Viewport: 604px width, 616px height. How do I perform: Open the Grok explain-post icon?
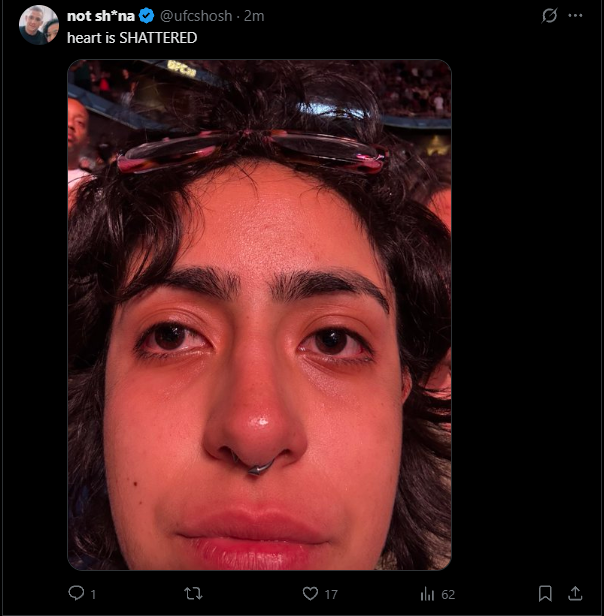pos(549,16)
